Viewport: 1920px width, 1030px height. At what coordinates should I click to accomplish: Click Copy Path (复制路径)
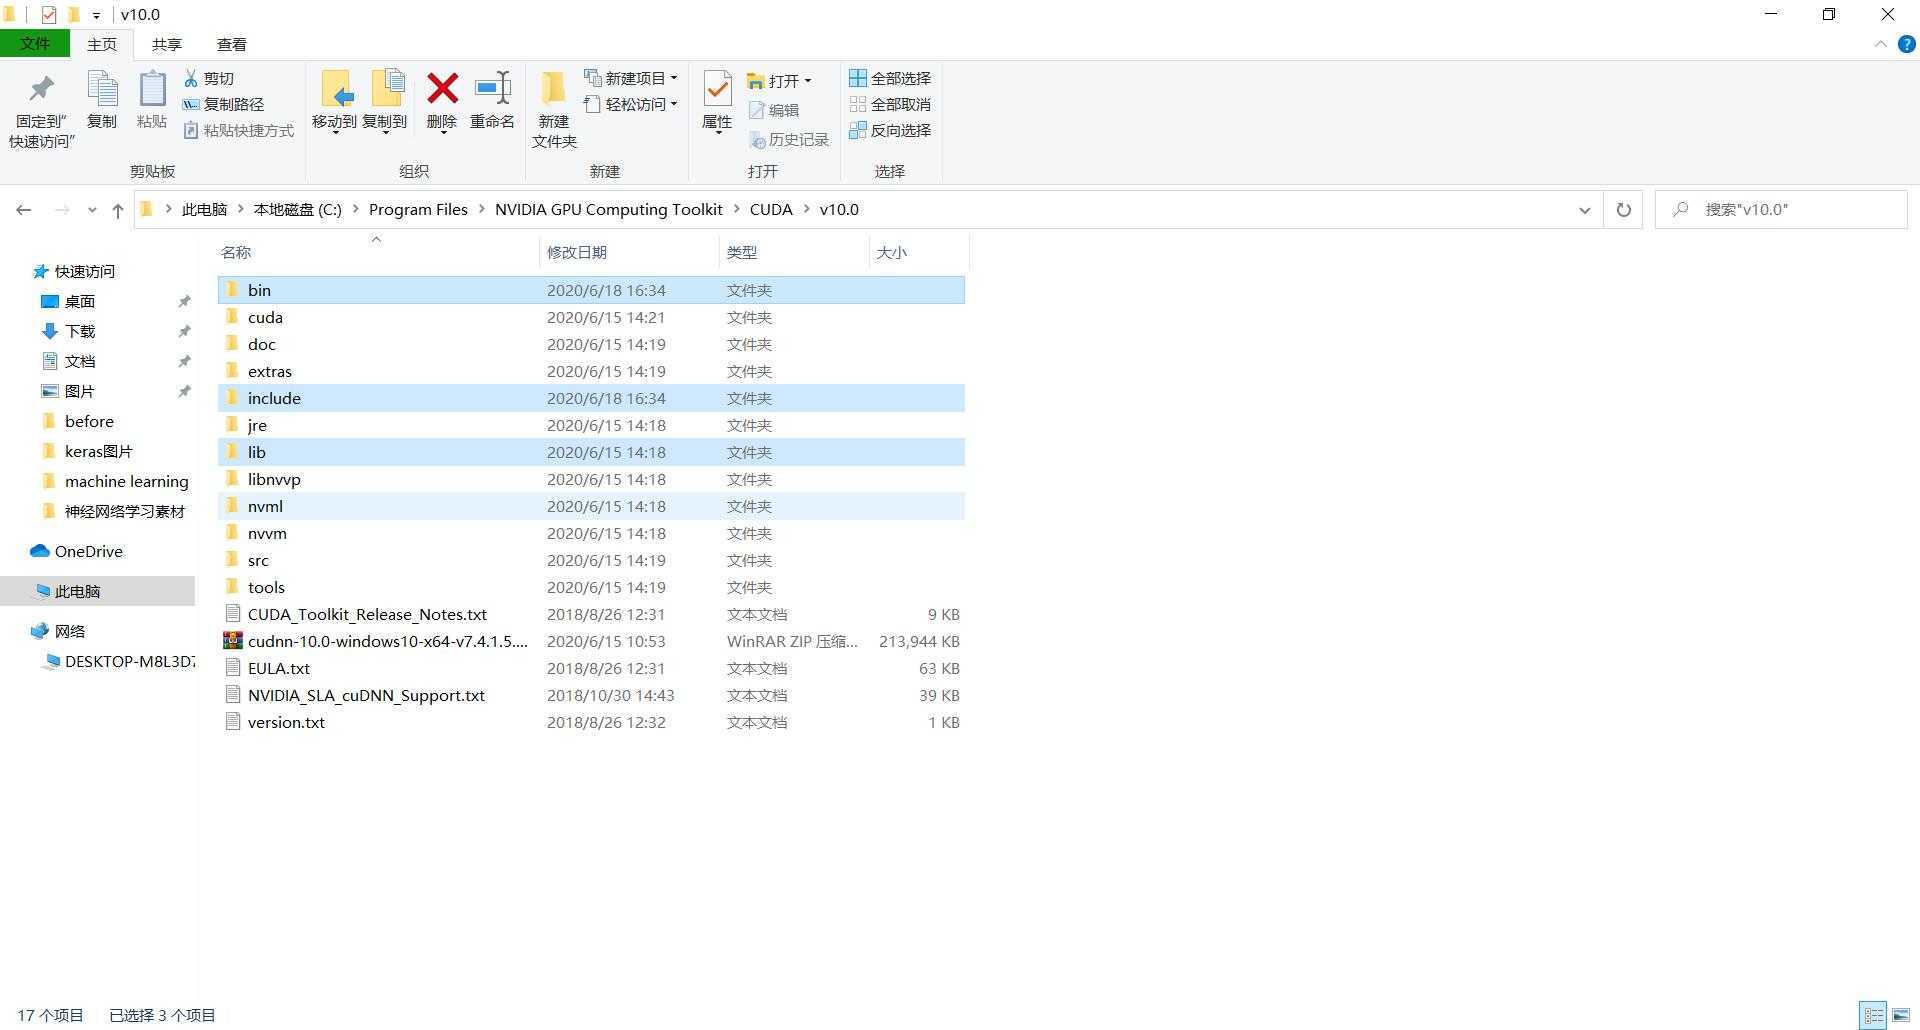click(x=223, y=104)
